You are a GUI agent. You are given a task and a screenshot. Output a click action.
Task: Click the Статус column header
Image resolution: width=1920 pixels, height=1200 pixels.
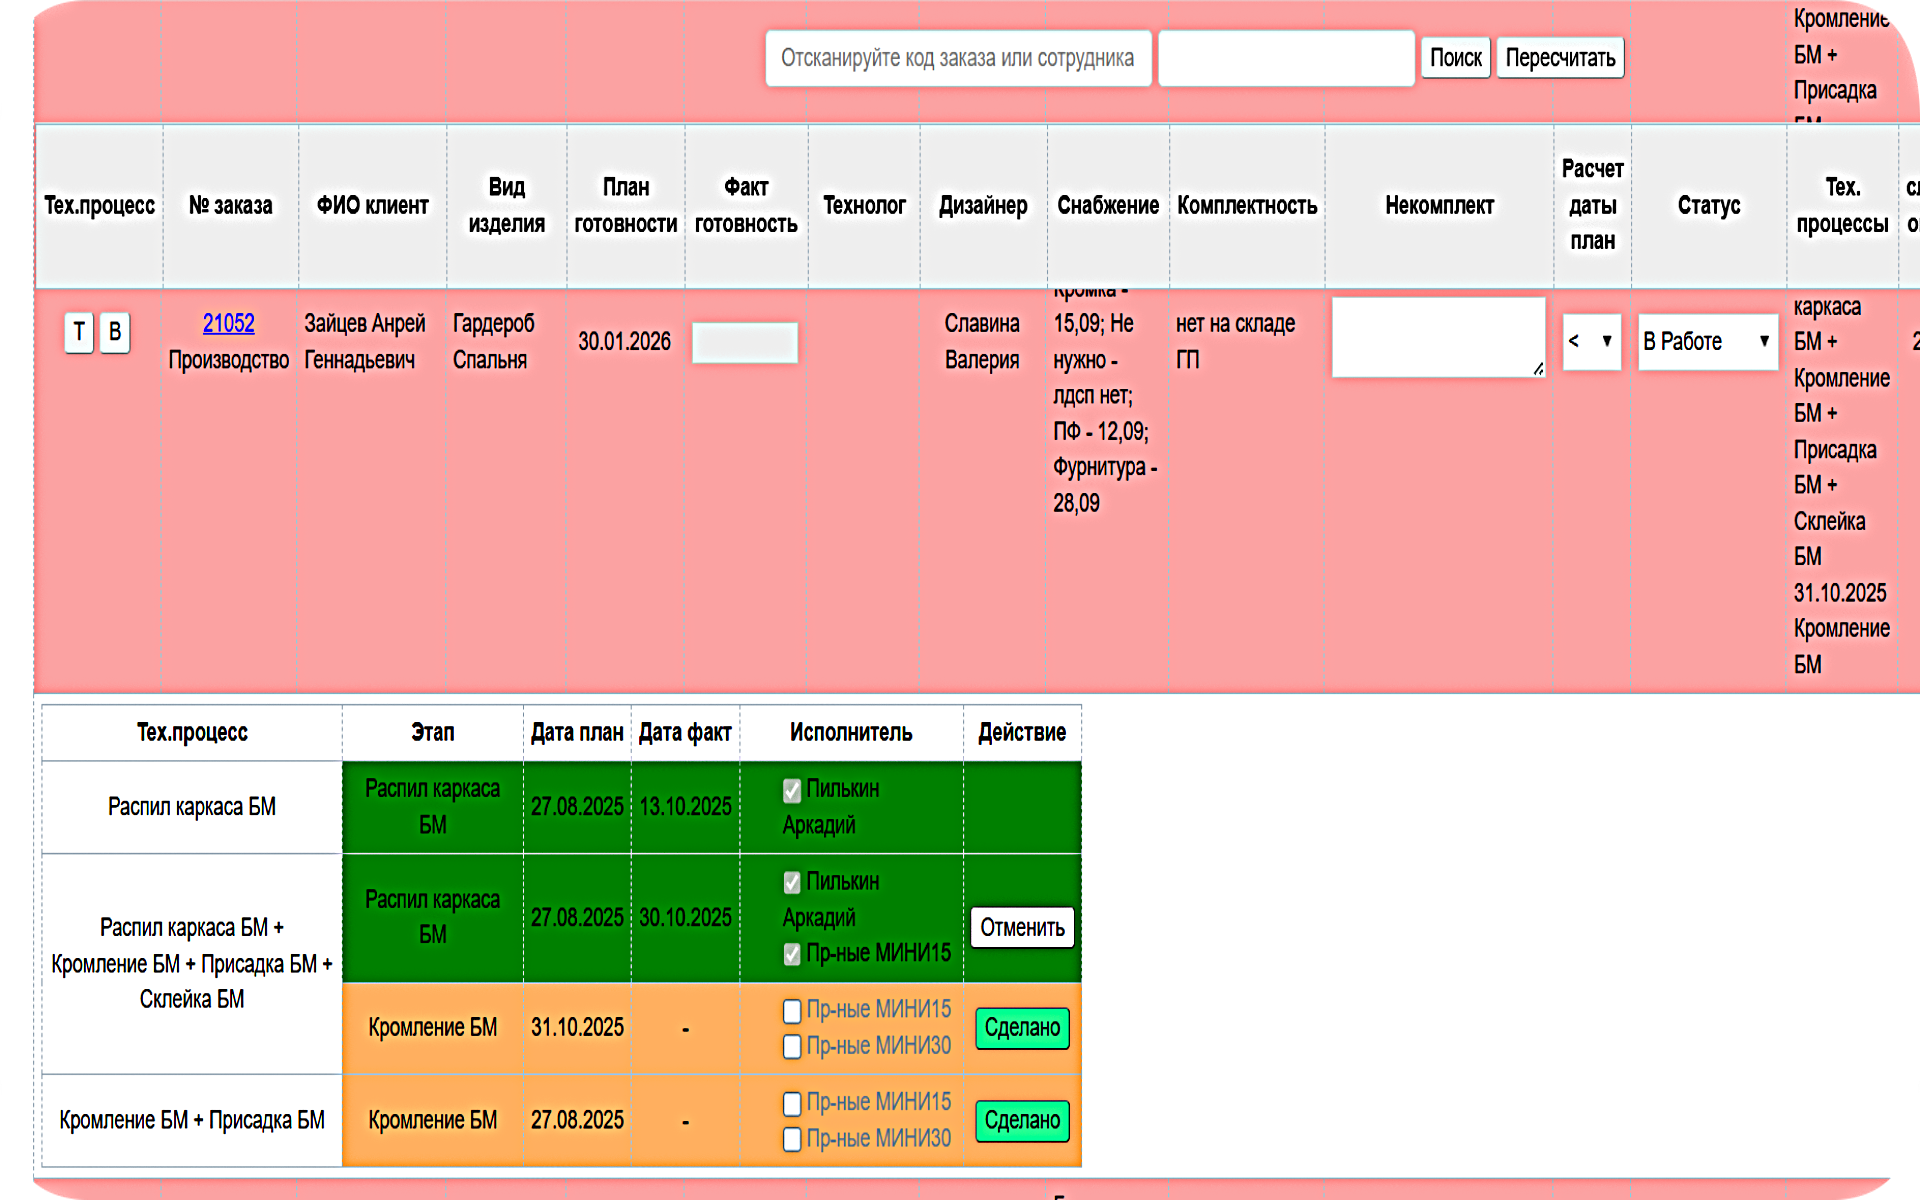click(1708, 206)
